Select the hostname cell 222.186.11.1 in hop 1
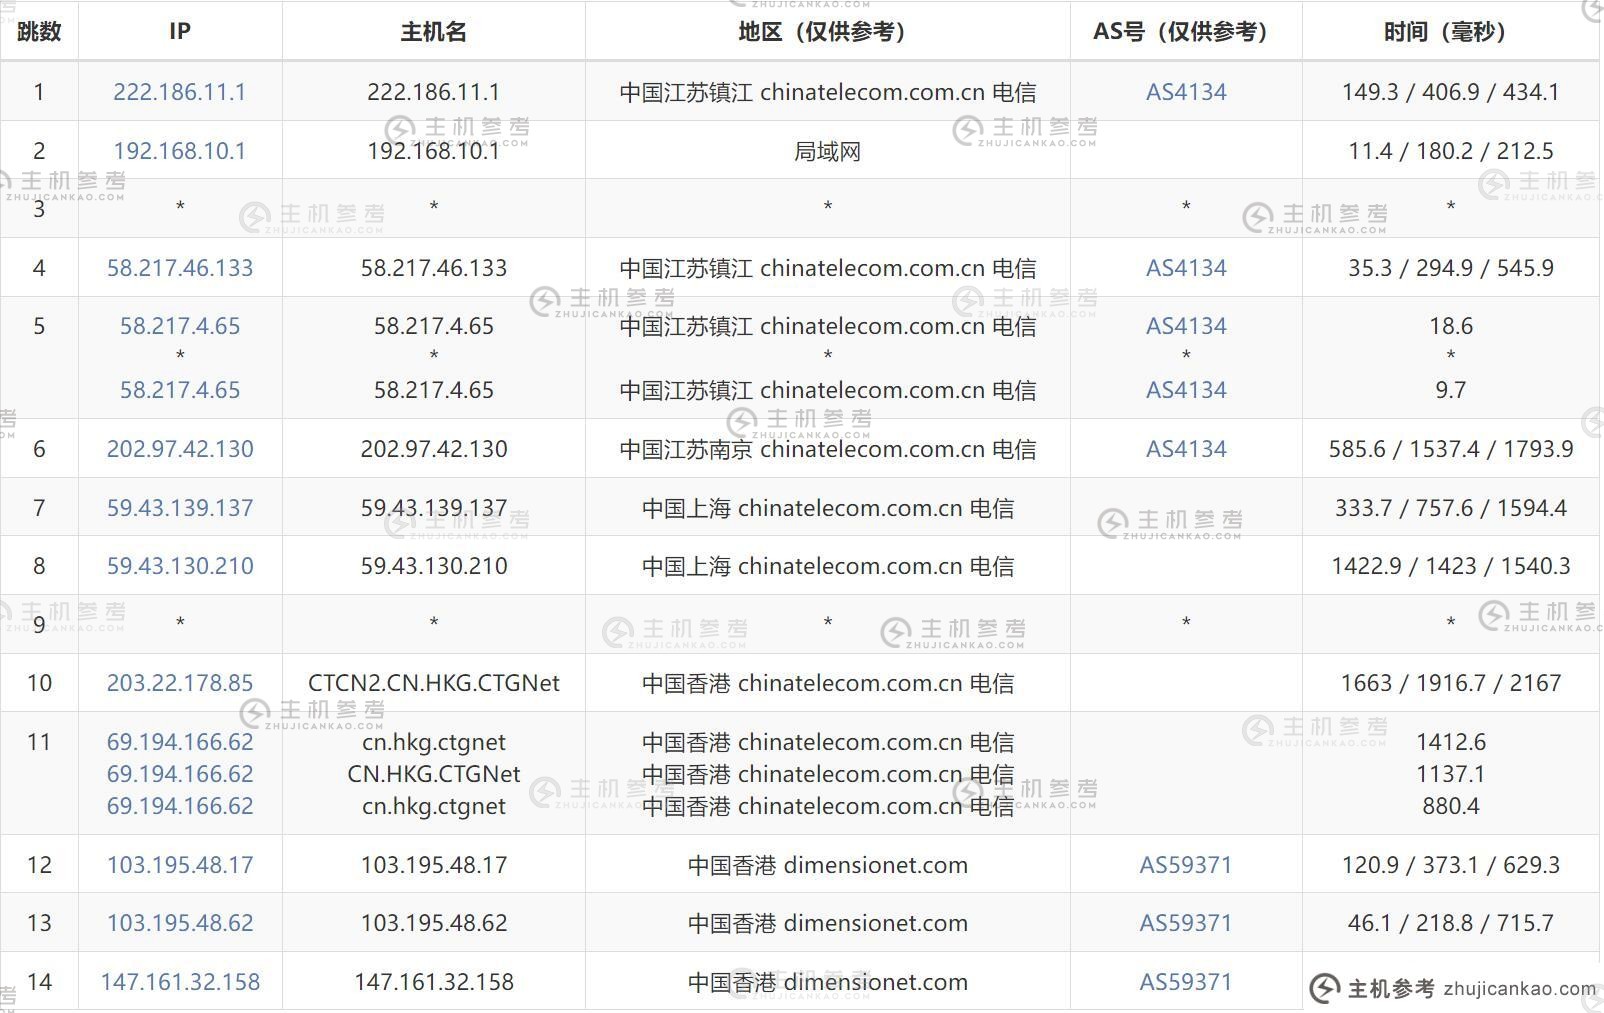Screen dimensions: 1604x1013 [x=434, y=92]
